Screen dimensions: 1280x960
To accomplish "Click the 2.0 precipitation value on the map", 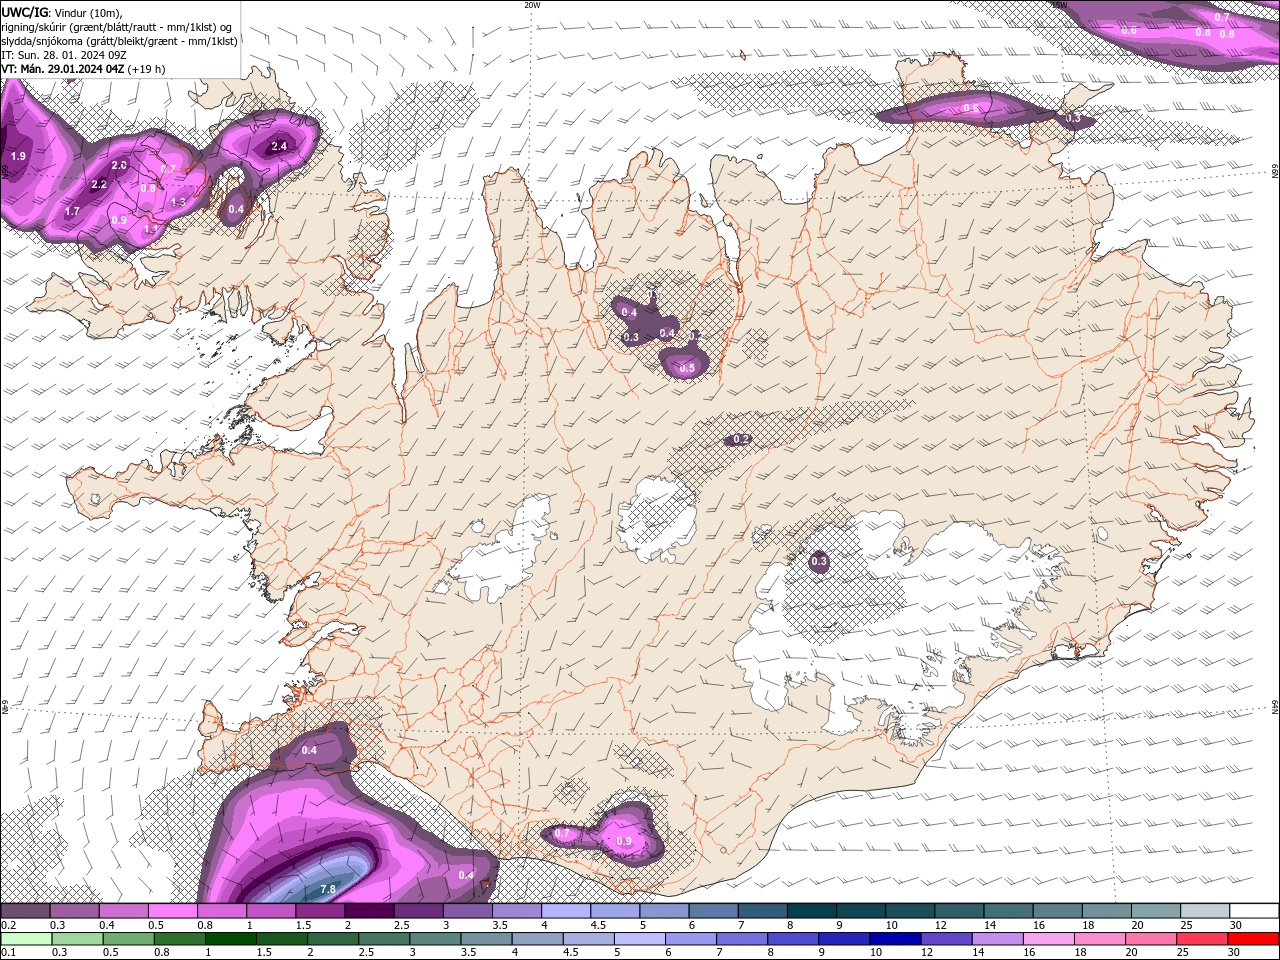I will 120,165.
